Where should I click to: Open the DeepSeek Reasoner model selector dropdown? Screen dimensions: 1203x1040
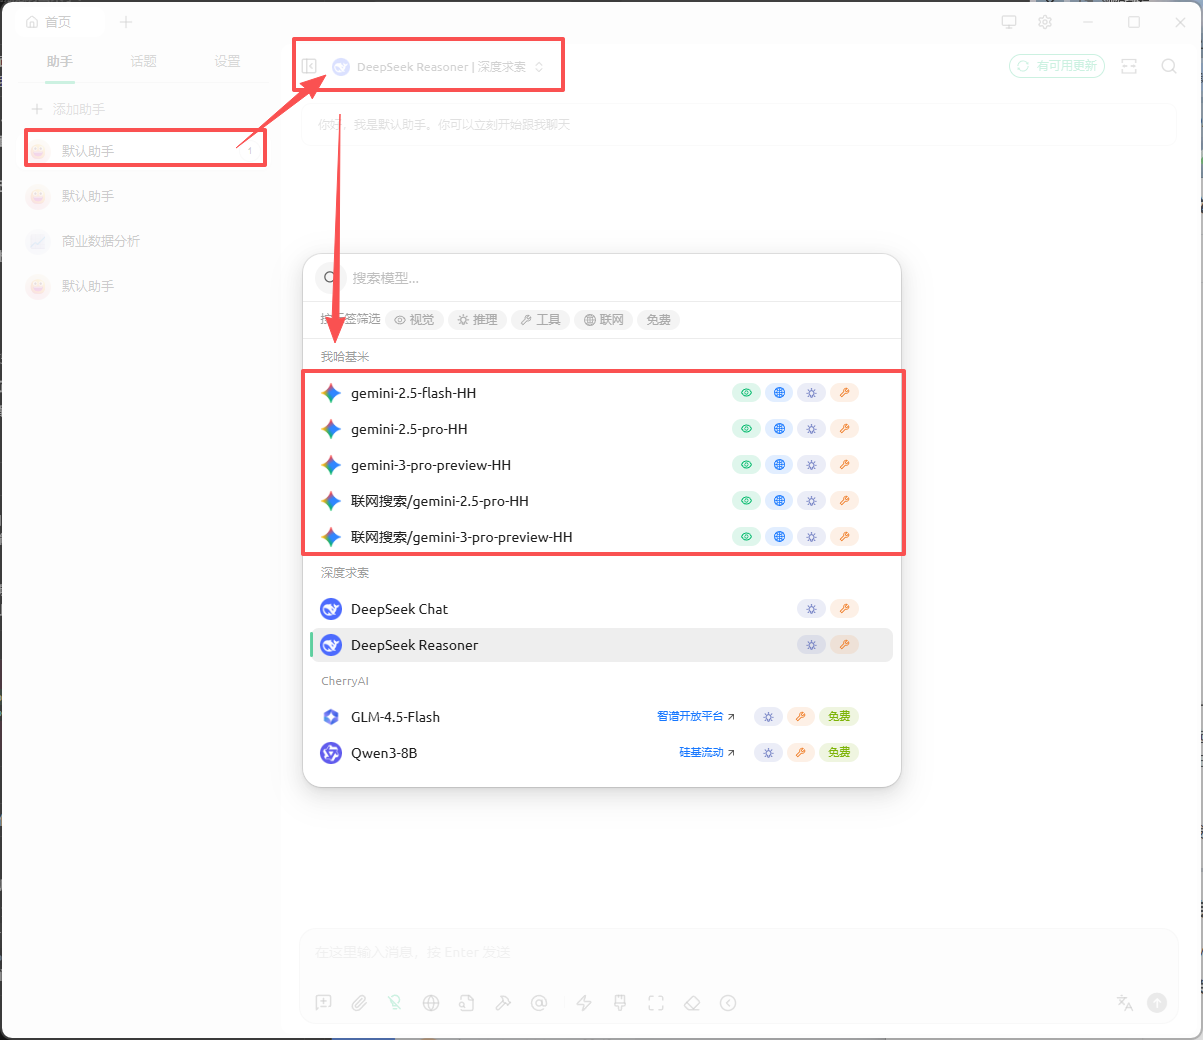point(440,67)
